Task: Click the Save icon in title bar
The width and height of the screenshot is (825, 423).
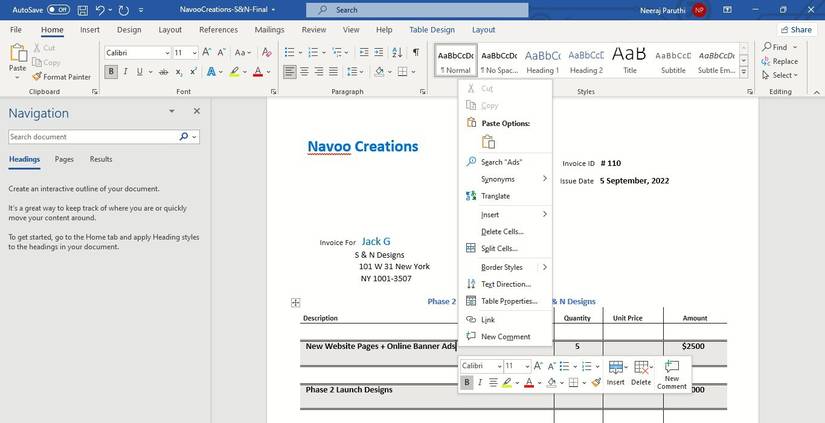Action: pyautogui.click(x=83, y=9)
